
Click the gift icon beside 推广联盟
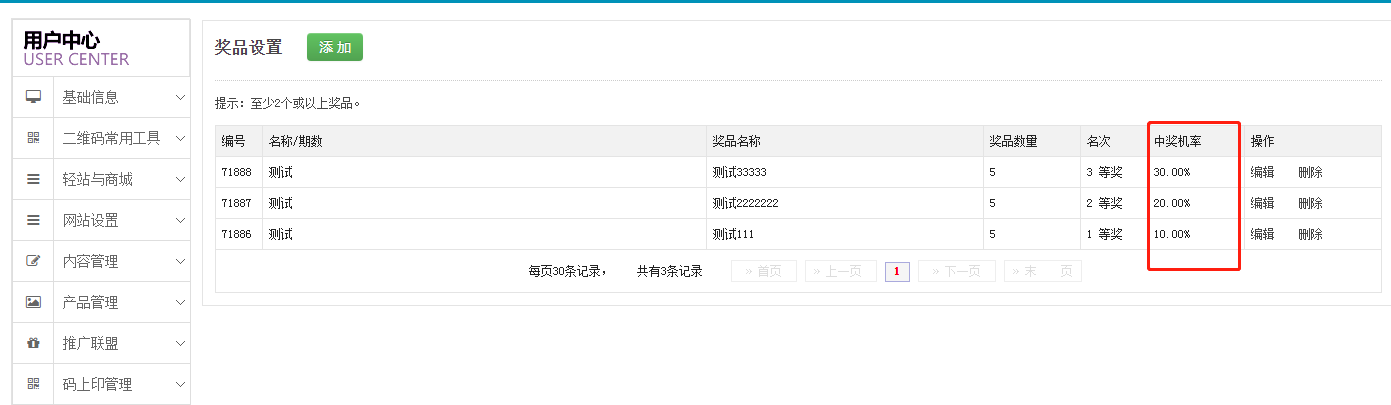coord(33,343)
